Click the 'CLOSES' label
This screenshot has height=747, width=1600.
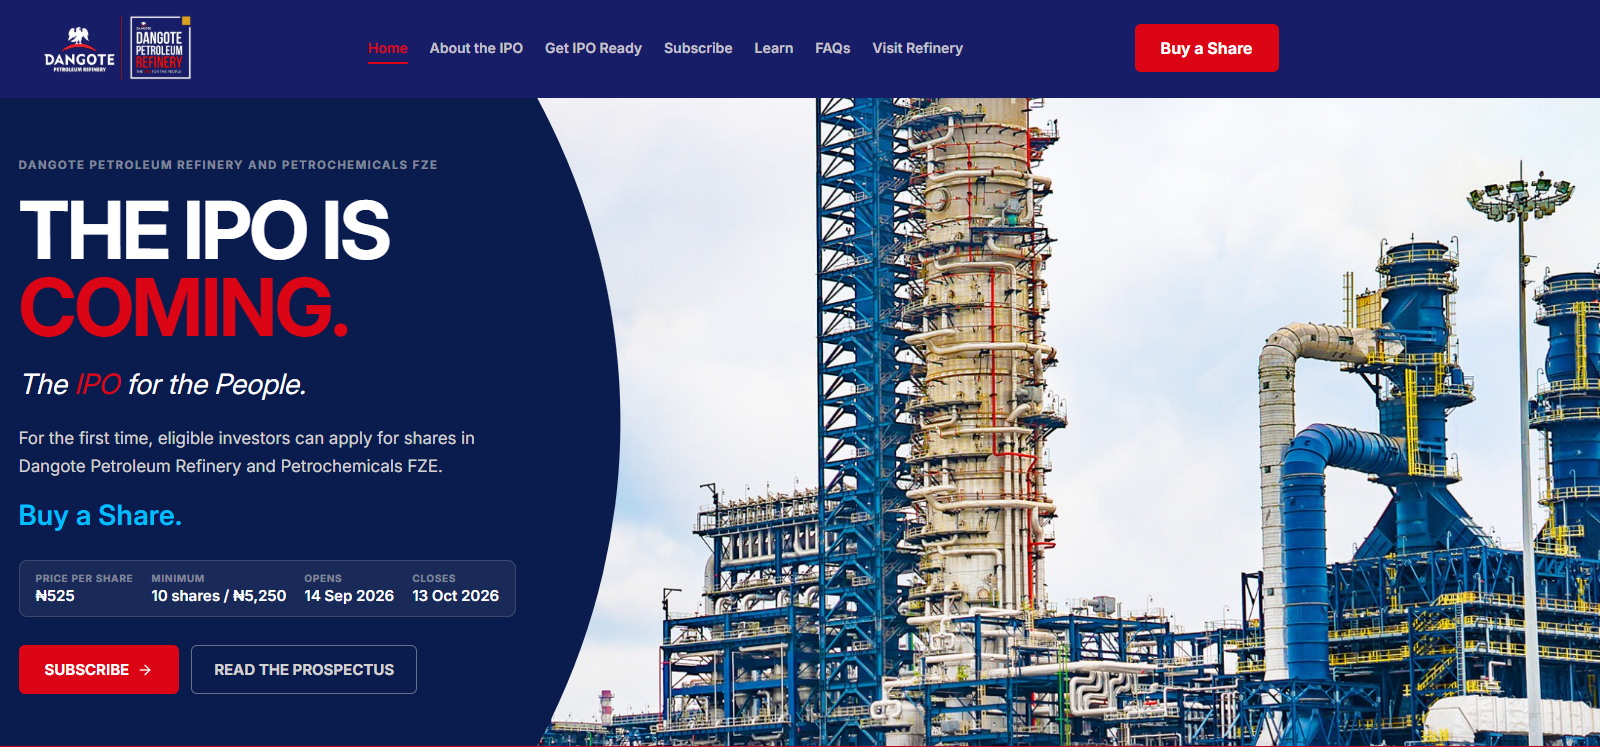click(x=434, y=578)
